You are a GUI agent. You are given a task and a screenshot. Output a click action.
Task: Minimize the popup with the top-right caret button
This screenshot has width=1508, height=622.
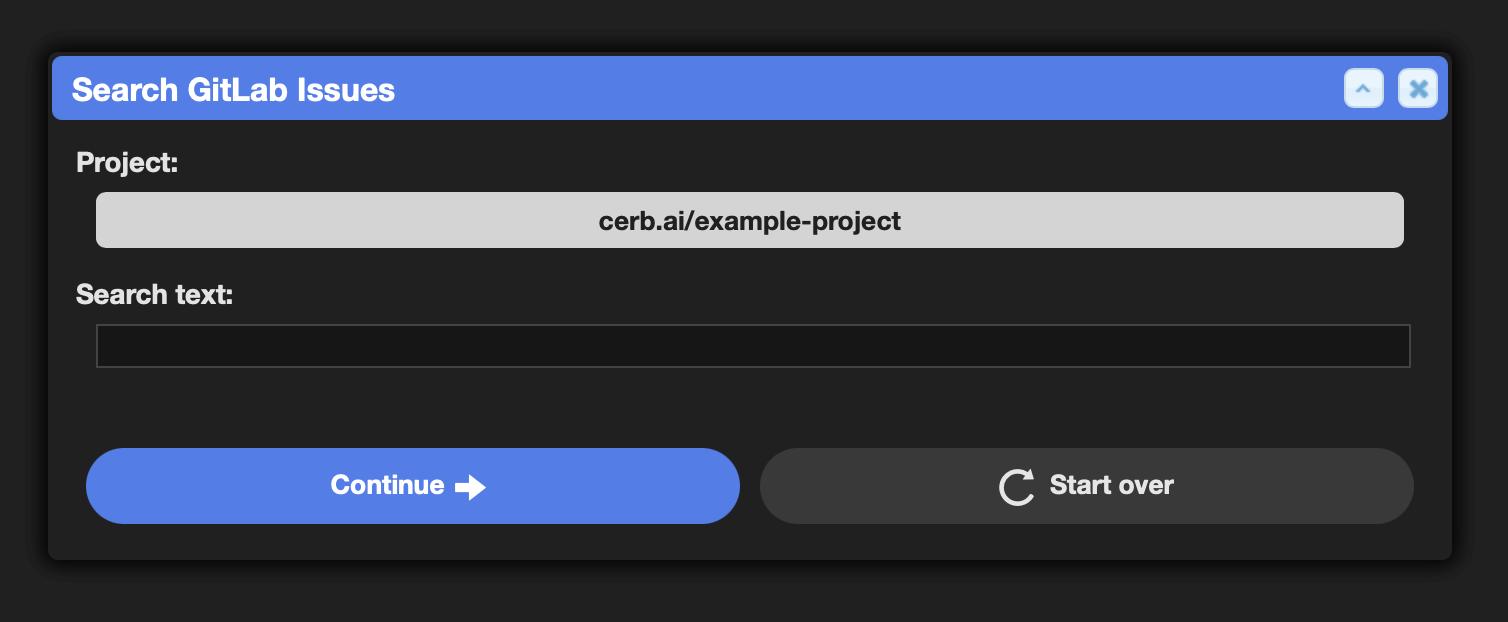[1364, 89]
